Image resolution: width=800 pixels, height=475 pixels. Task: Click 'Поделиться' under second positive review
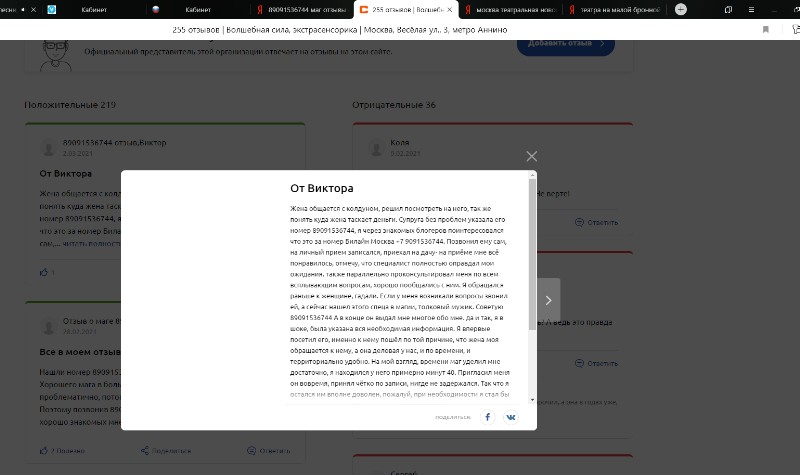pyautogui.click(x=166, y=451)
